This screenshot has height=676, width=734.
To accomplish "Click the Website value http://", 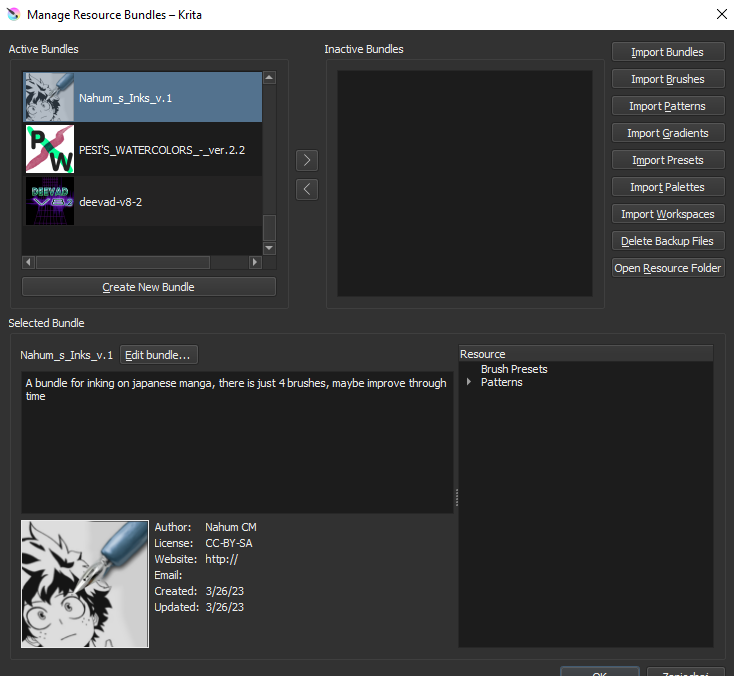I will point(221,559).
